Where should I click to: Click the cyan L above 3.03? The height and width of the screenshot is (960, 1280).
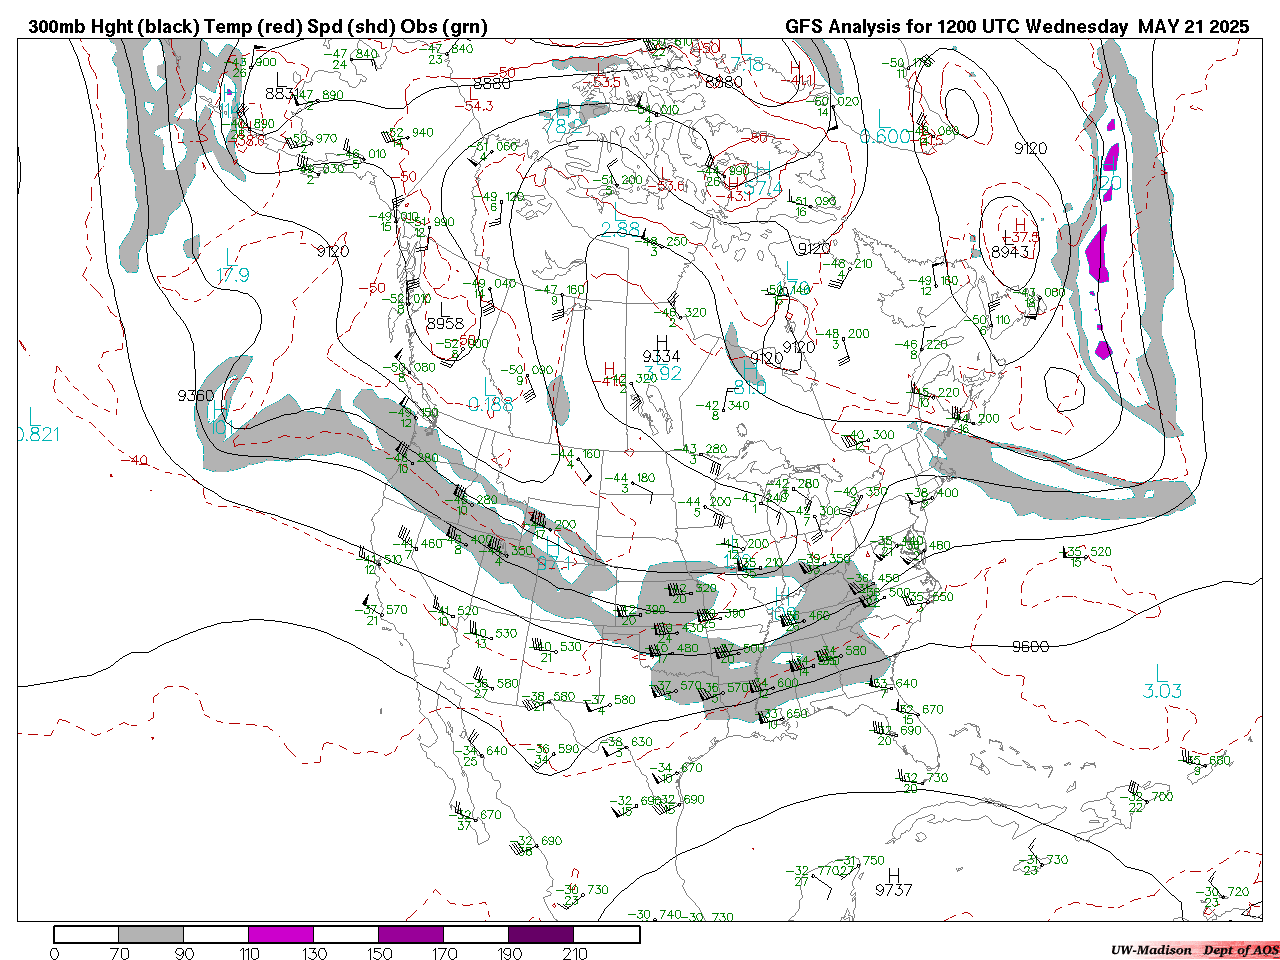click(x=1161, y=672)
